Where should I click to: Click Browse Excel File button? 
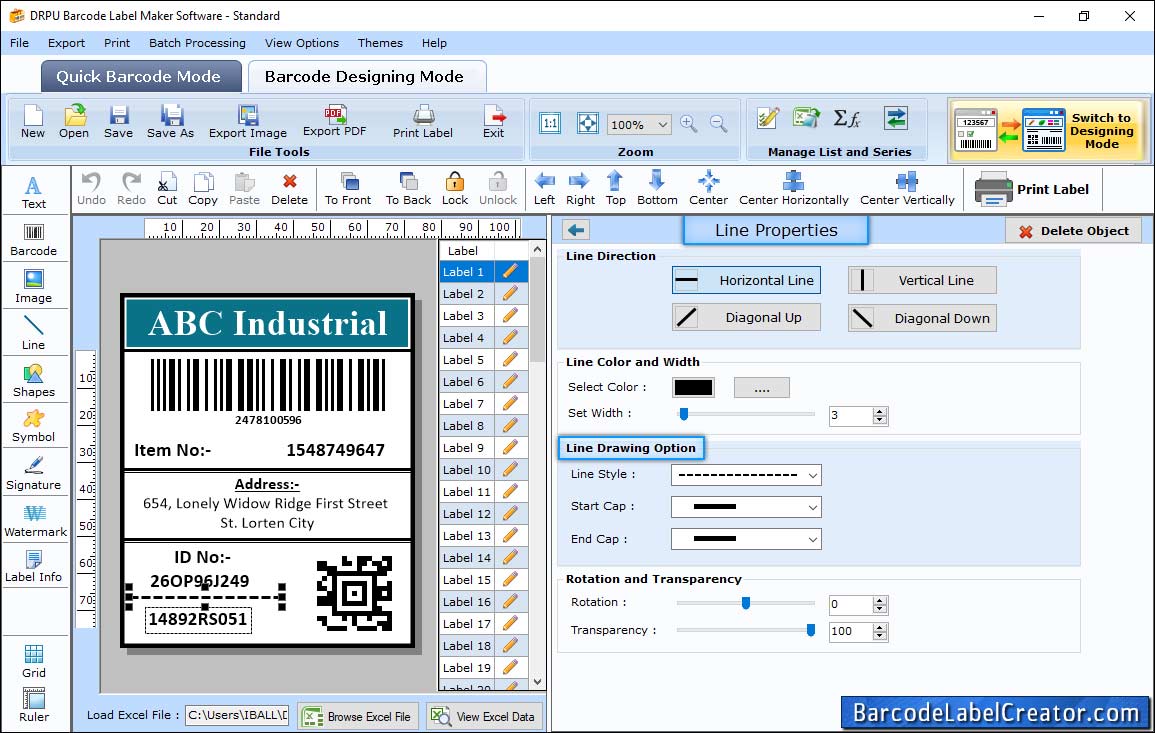point(358,716)
